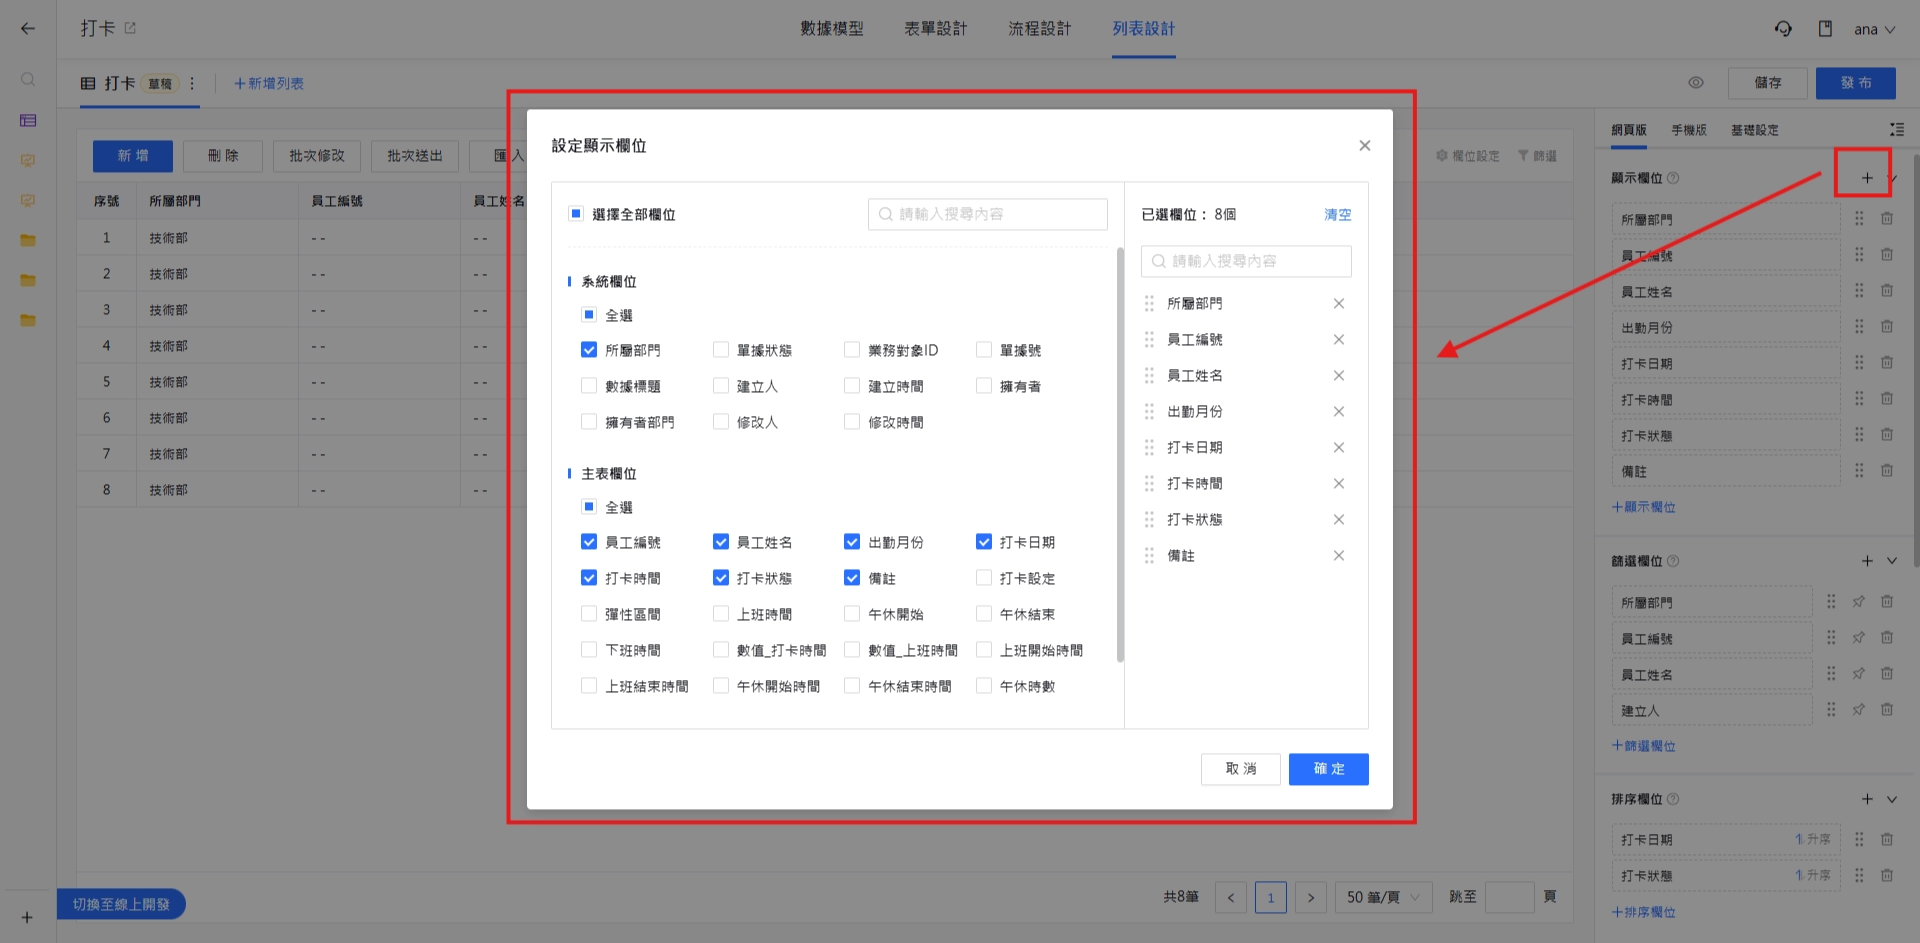Image resolution: width=1920 pixels, height=943 pixels.
Task: Grab drag handle of 所屬部門 in dialog
Action: point(1149,304)
